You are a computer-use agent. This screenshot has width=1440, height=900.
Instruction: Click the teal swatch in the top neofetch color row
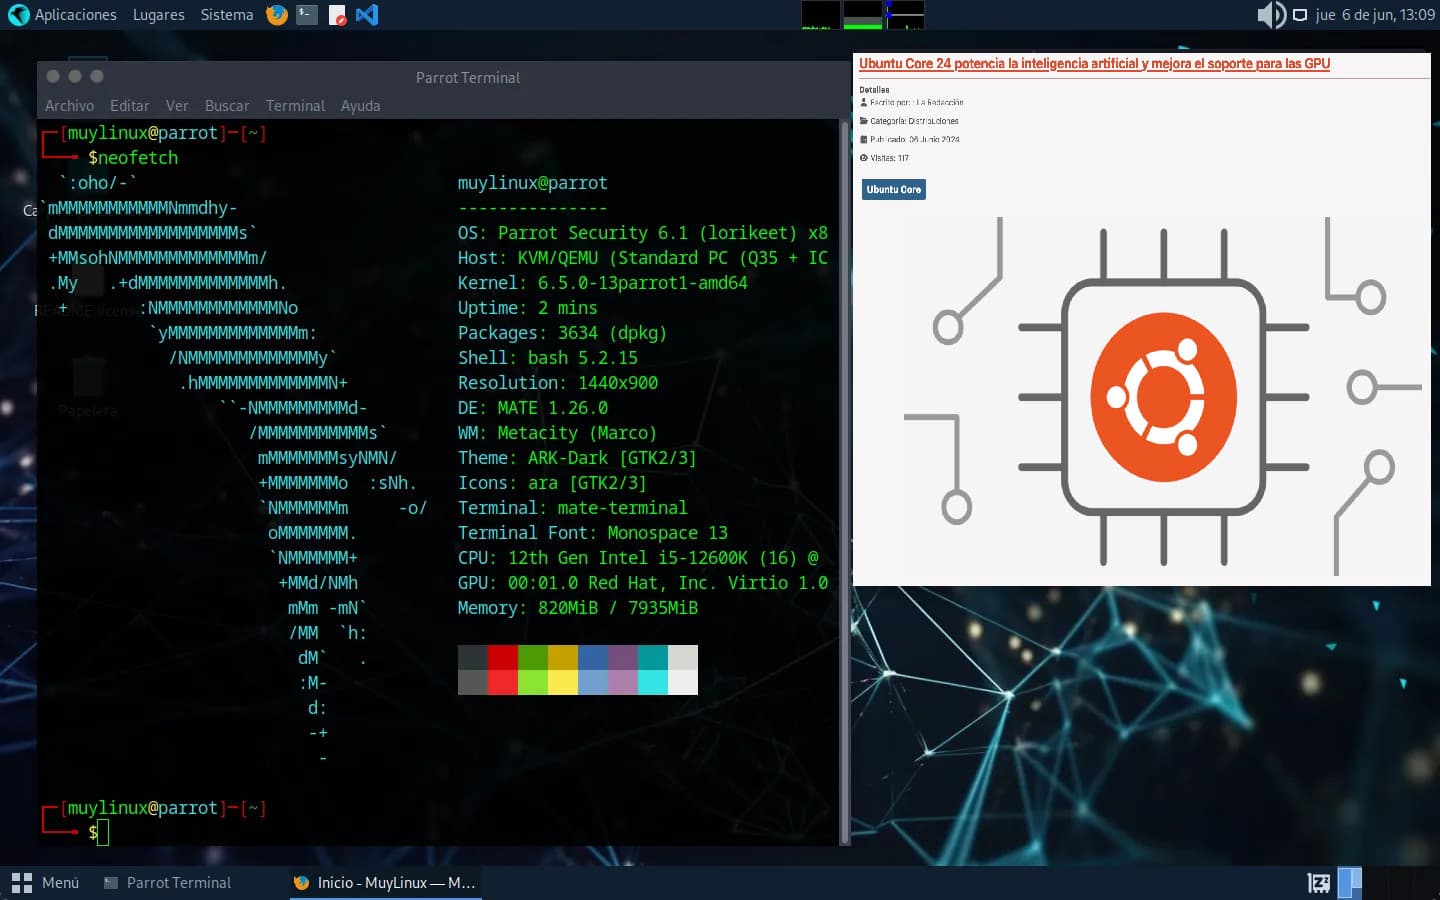click(x=653, y=657)
